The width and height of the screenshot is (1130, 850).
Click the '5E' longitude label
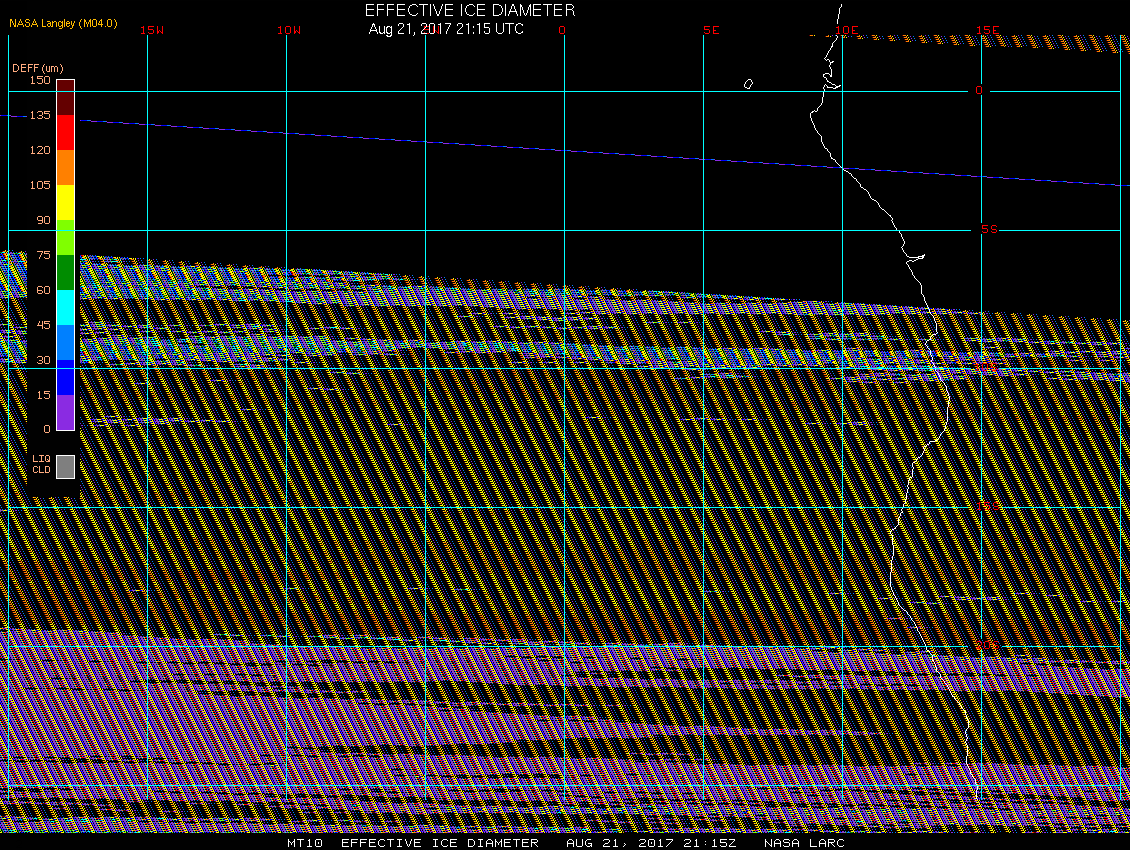[x=711, y=30]
